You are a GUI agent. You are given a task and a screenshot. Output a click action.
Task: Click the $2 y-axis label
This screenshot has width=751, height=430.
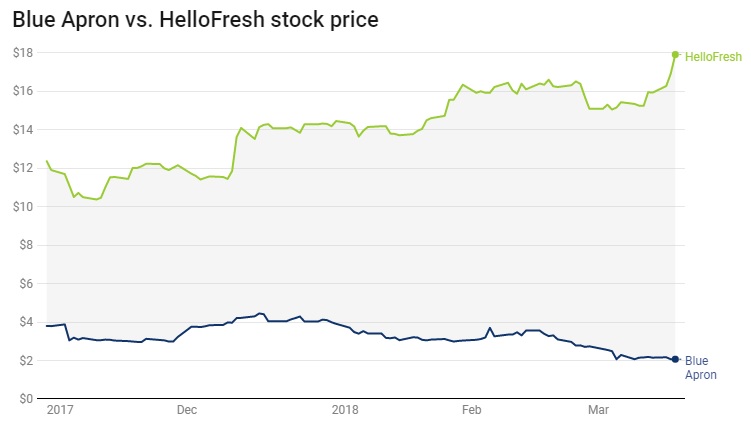(27, 360)
